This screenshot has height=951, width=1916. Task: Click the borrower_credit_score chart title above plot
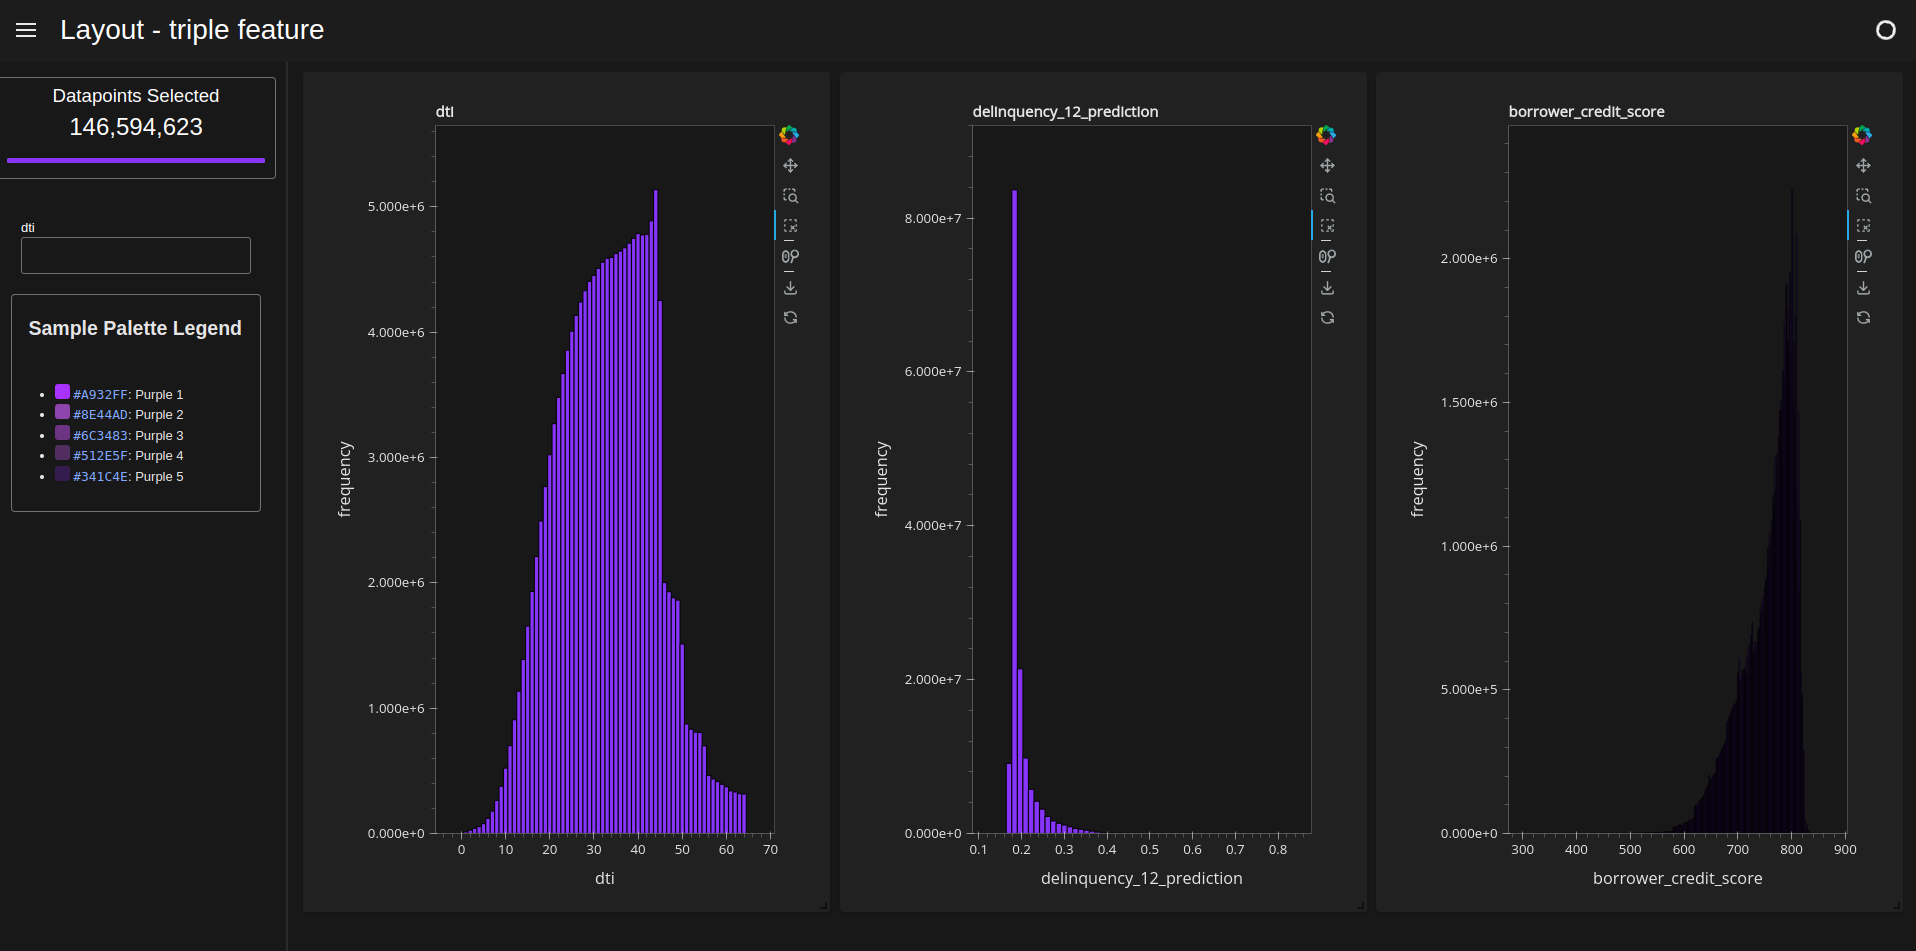1586,112
